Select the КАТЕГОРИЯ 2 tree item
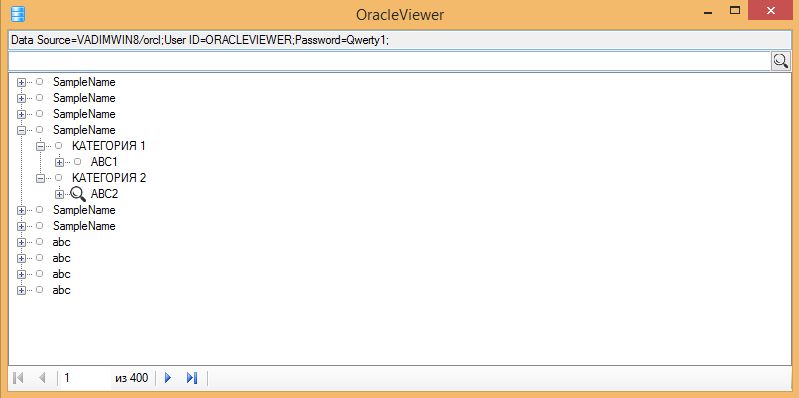 click(109, 178)
